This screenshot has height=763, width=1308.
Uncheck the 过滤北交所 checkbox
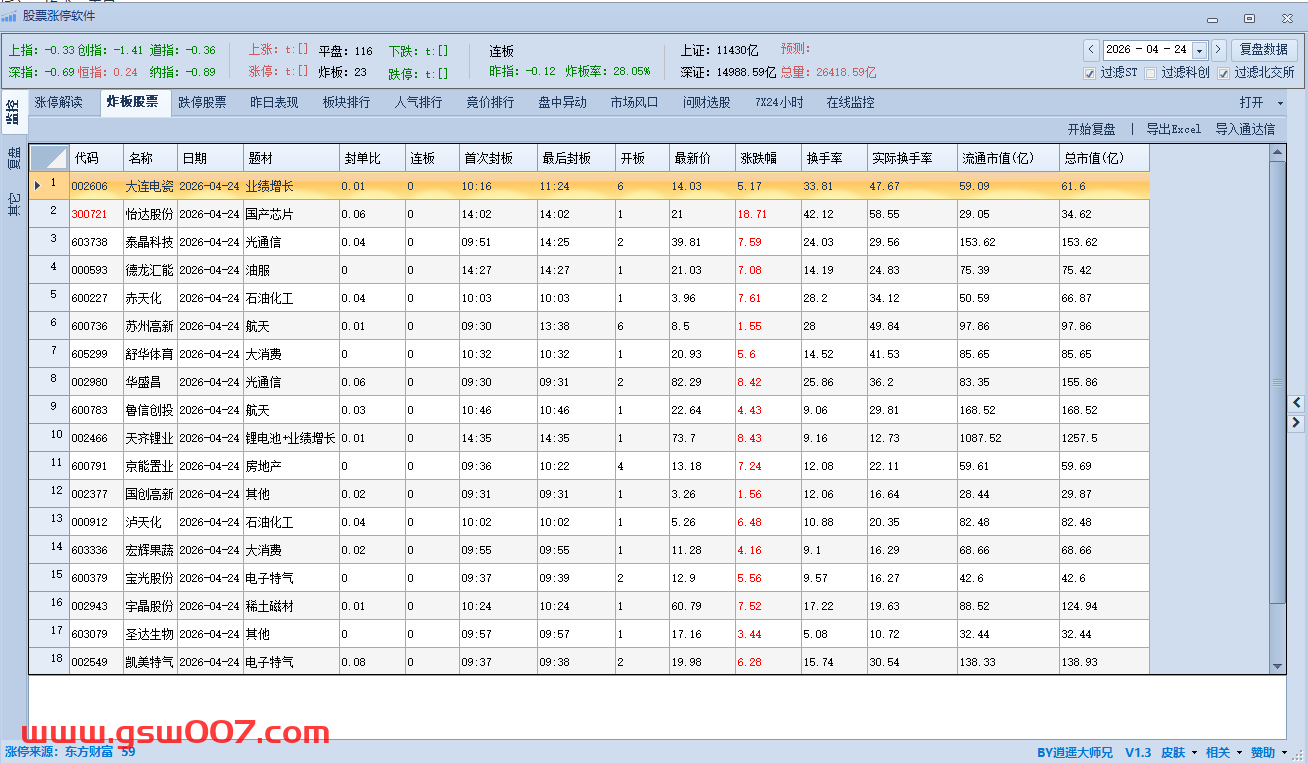(1223, 73)
